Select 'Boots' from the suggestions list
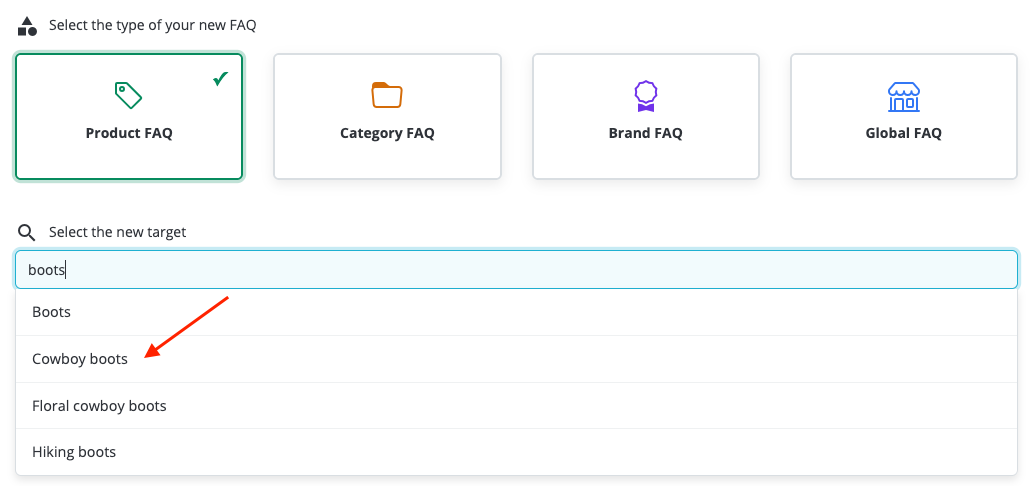 coord(52,312)
